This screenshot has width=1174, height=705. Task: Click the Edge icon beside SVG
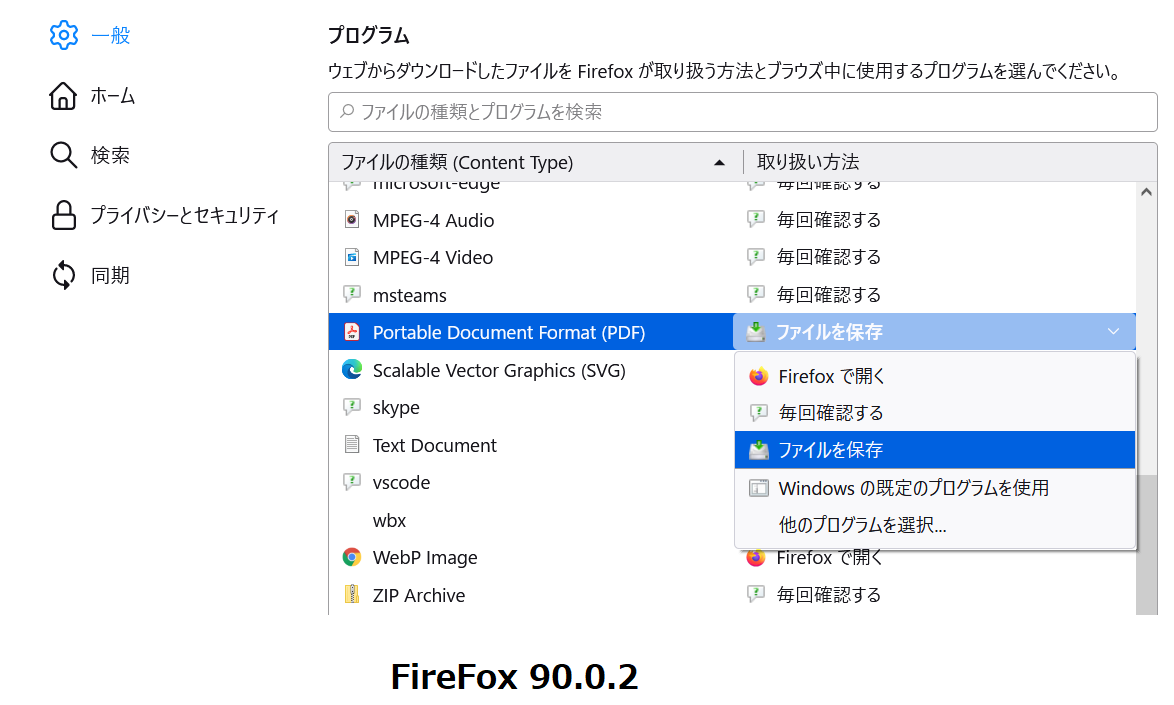[x=351, y=370]
